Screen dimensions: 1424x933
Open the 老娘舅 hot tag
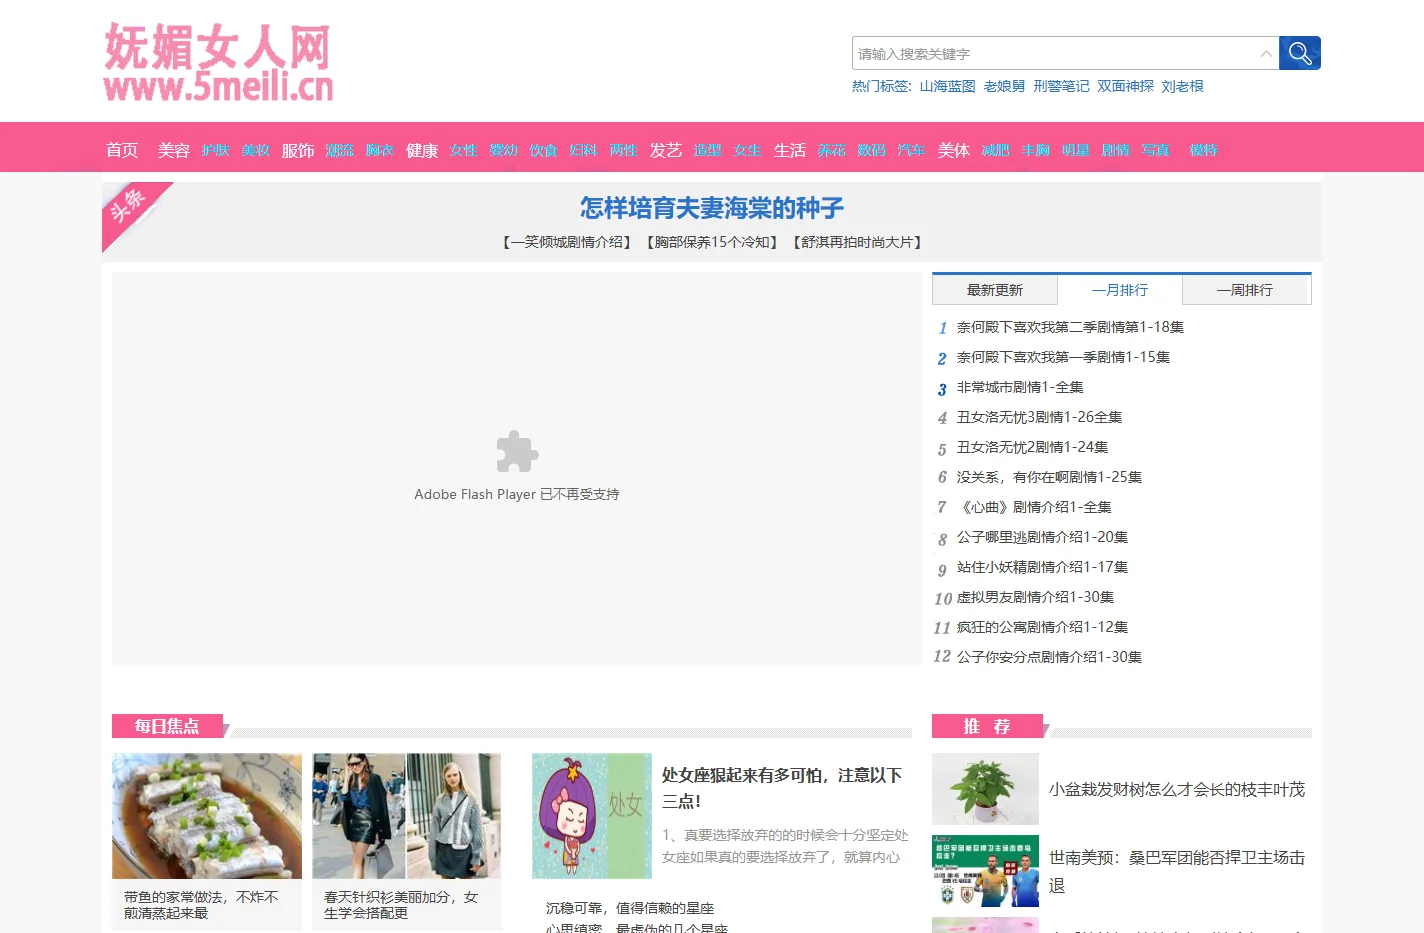[1004, 86]
